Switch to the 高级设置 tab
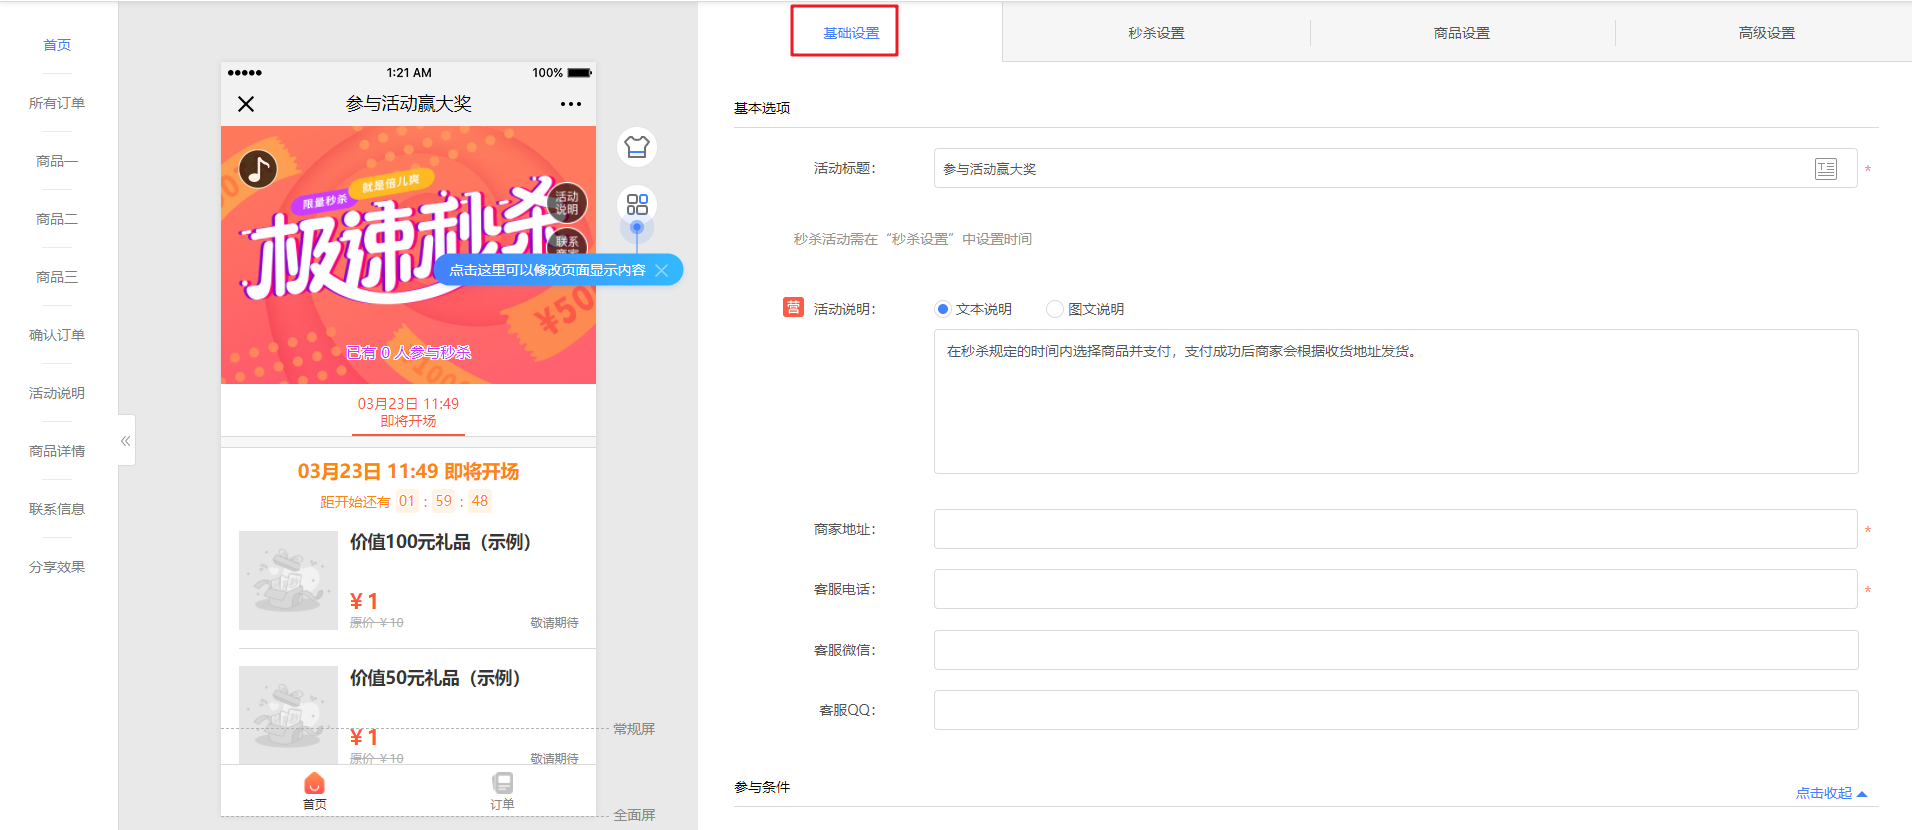 1767,33
